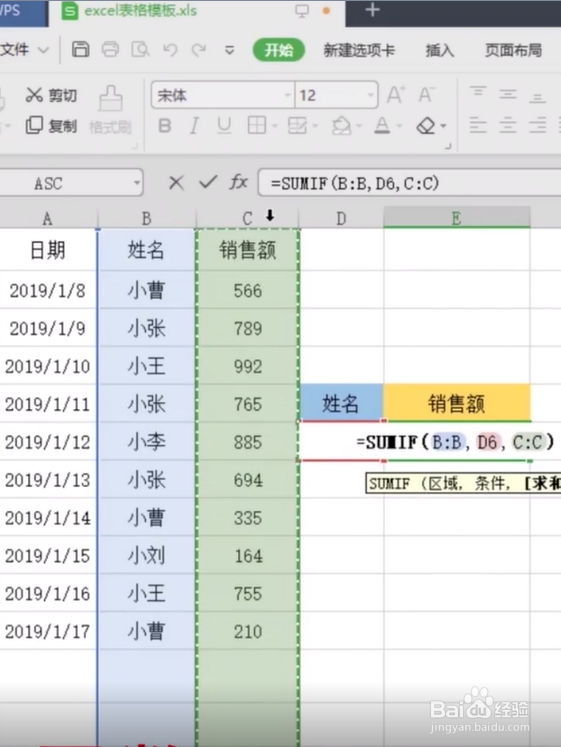Apply Bottom Align to cell
Screen dimensions: 561x747
coord(537,97)
